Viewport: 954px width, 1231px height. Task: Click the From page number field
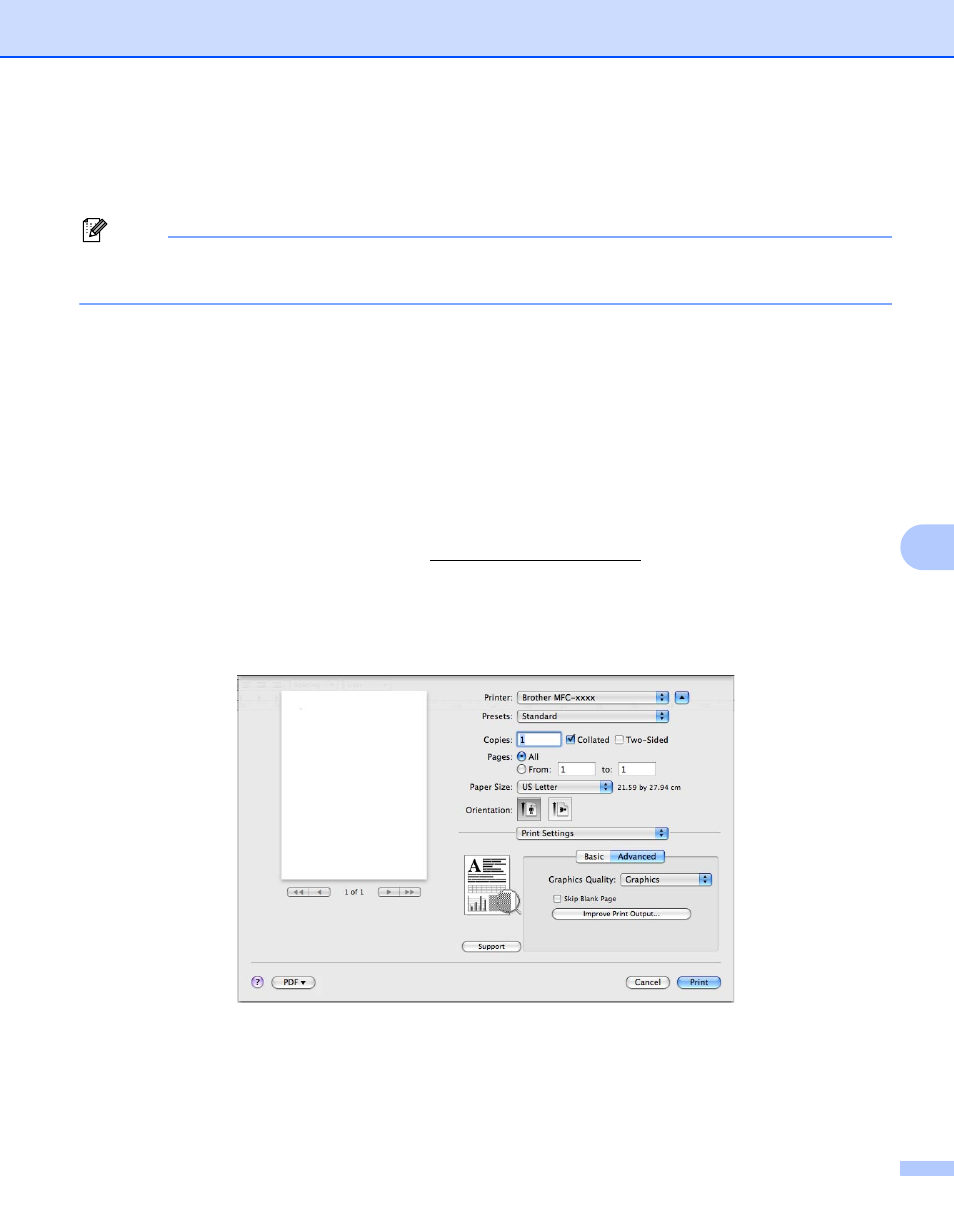pyautogui.click(x=576, y=769)
